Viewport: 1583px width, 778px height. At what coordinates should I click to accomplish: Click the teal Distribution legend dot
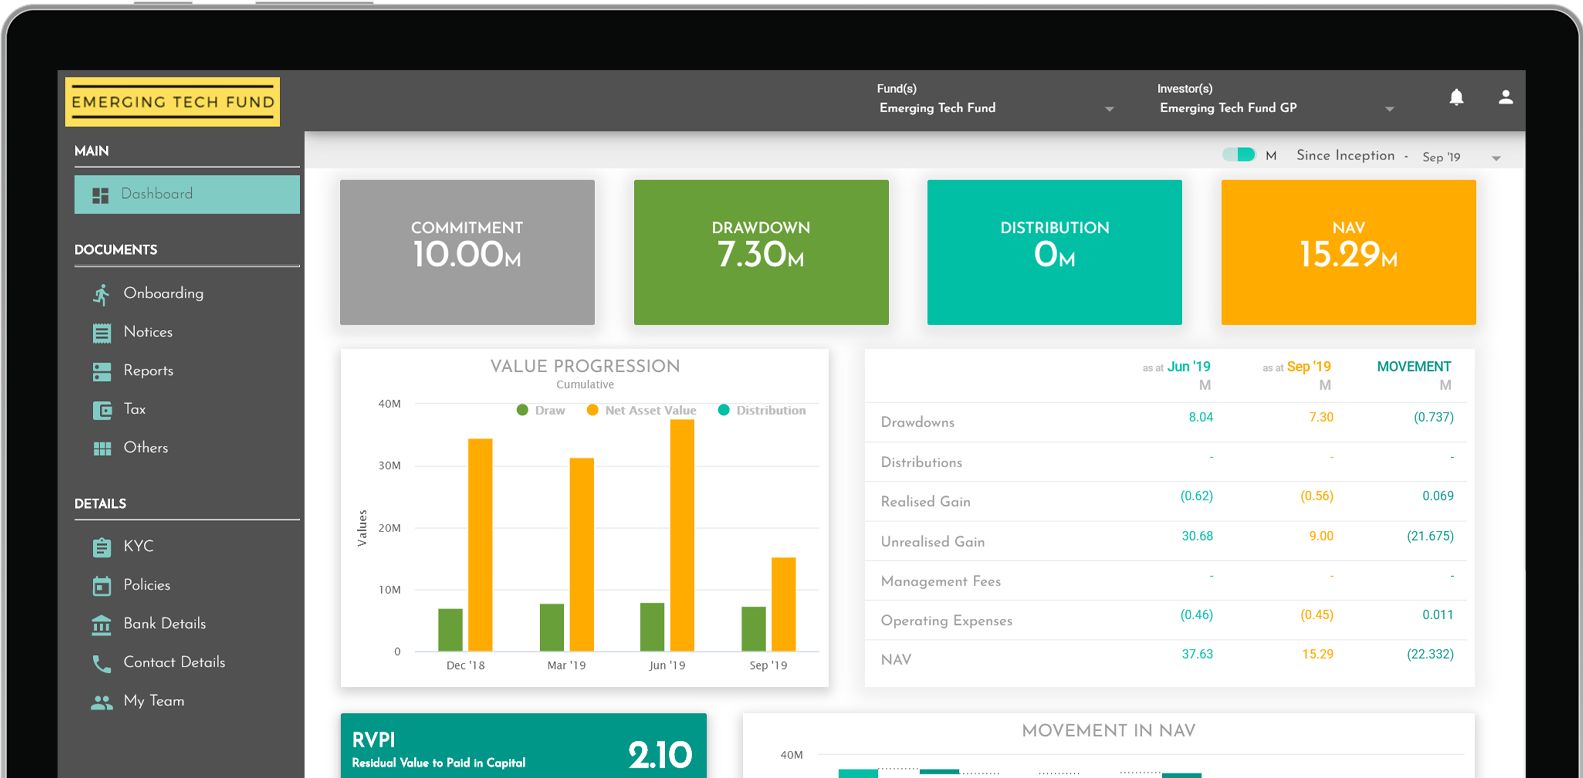[723, 410]
